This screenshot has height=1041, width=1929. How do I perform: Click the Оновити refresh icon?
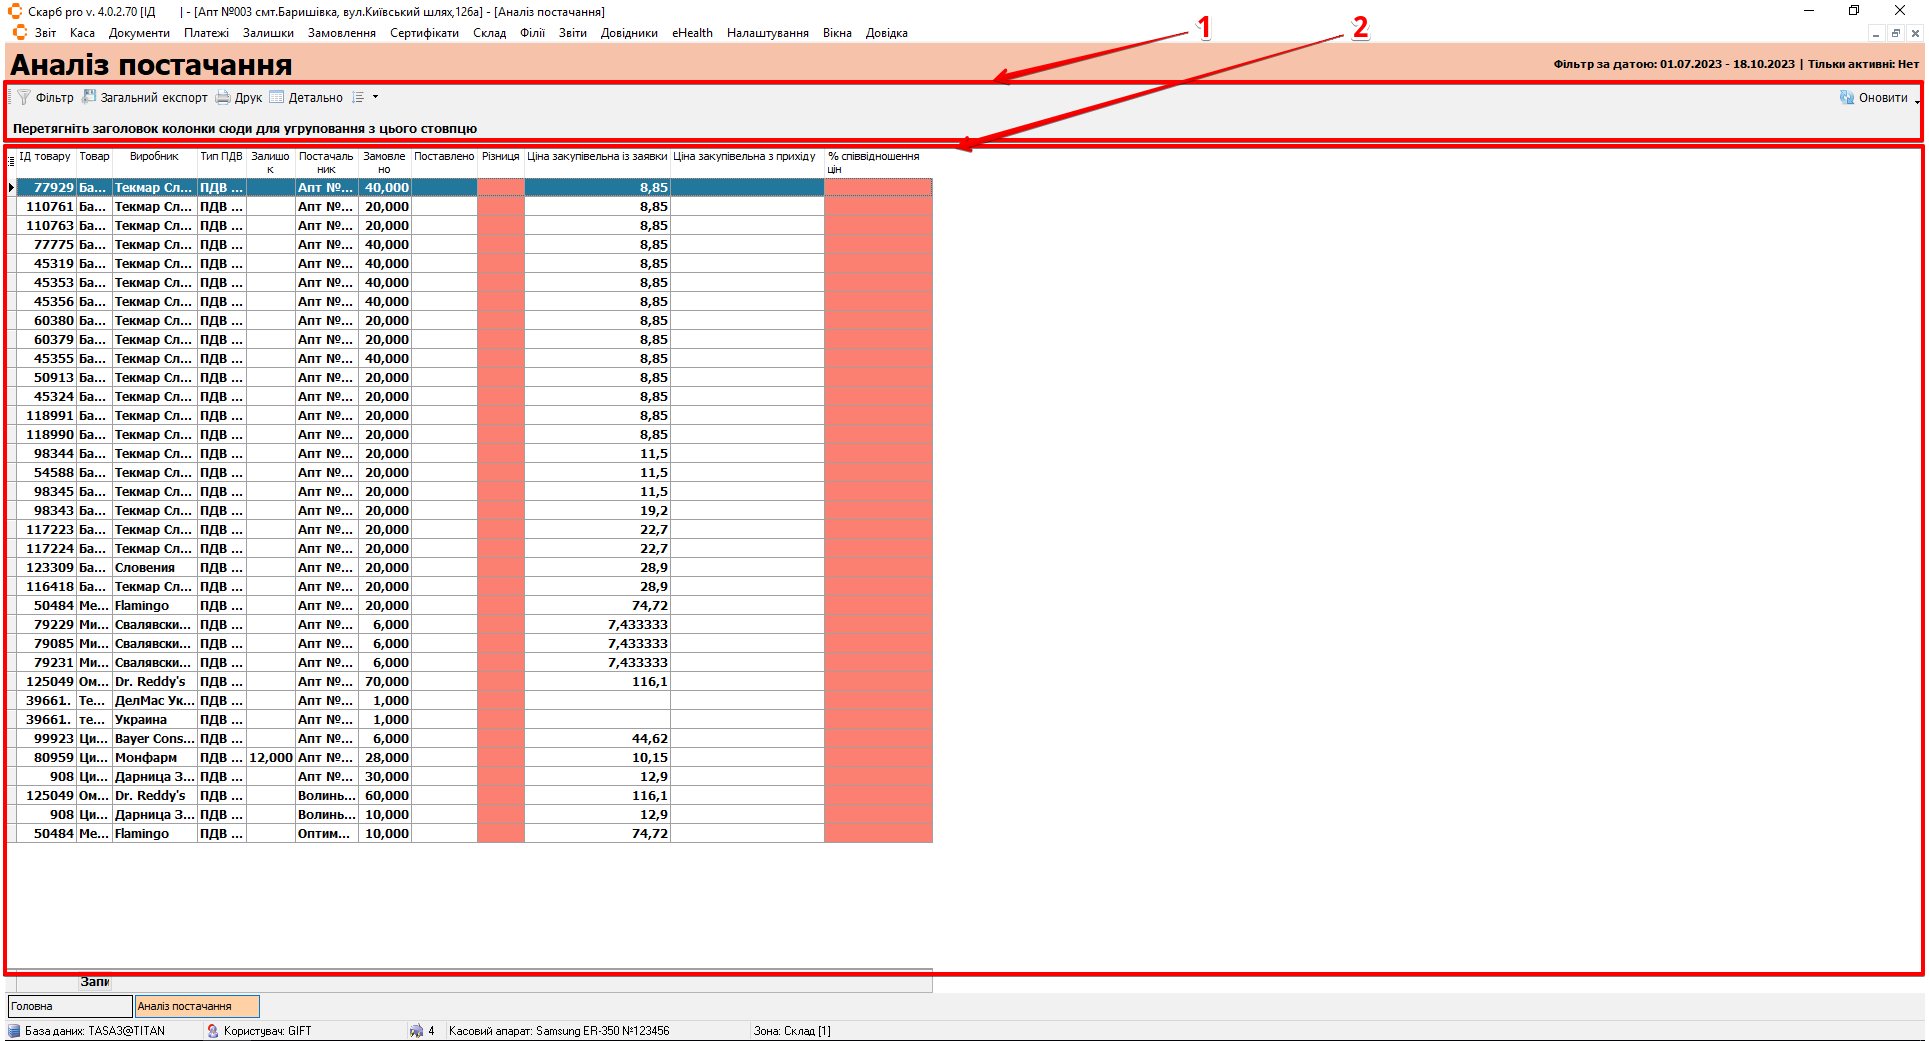(x=1846, y=98)
